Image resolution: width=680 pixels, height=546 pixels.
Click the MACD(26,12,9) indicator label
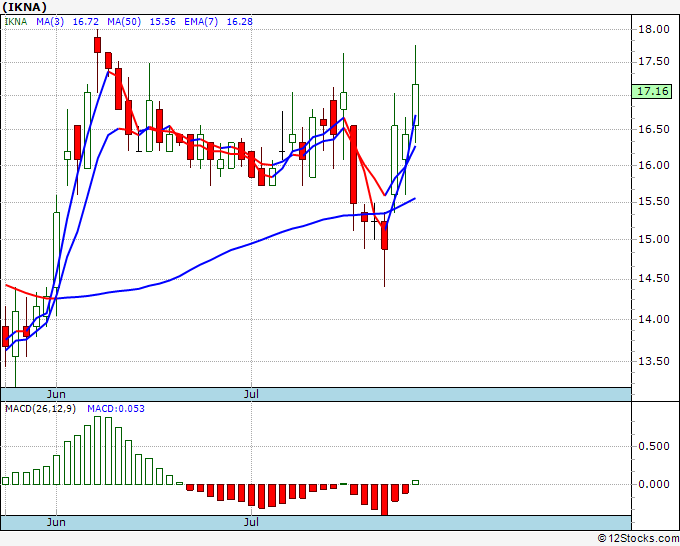tap(40, 409)
